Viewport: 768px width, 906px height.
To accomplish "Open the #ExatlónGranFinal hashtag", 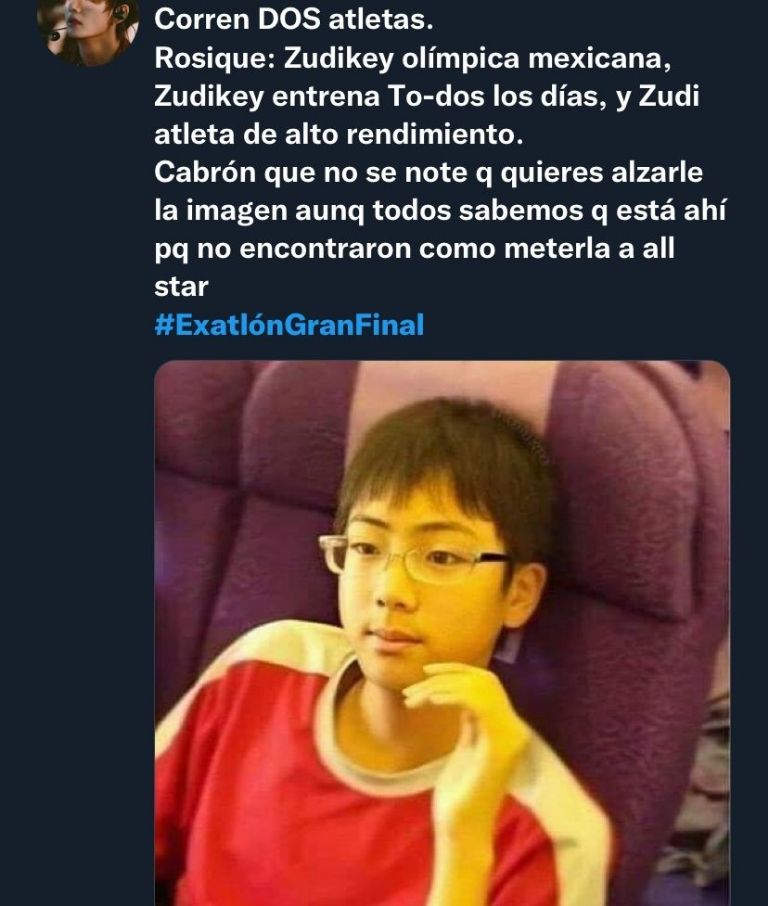I will click(x=290, y=325).
